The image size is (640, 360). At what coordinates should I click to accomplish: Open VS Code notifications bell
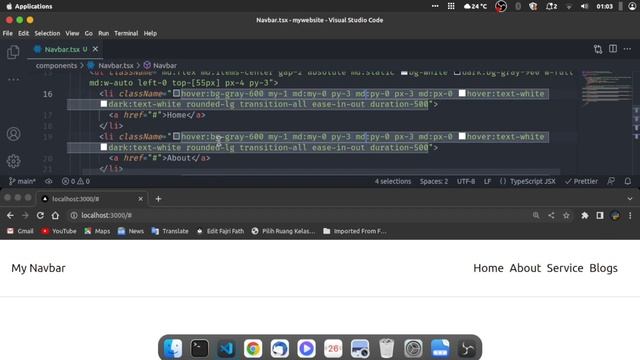point(628,181)
